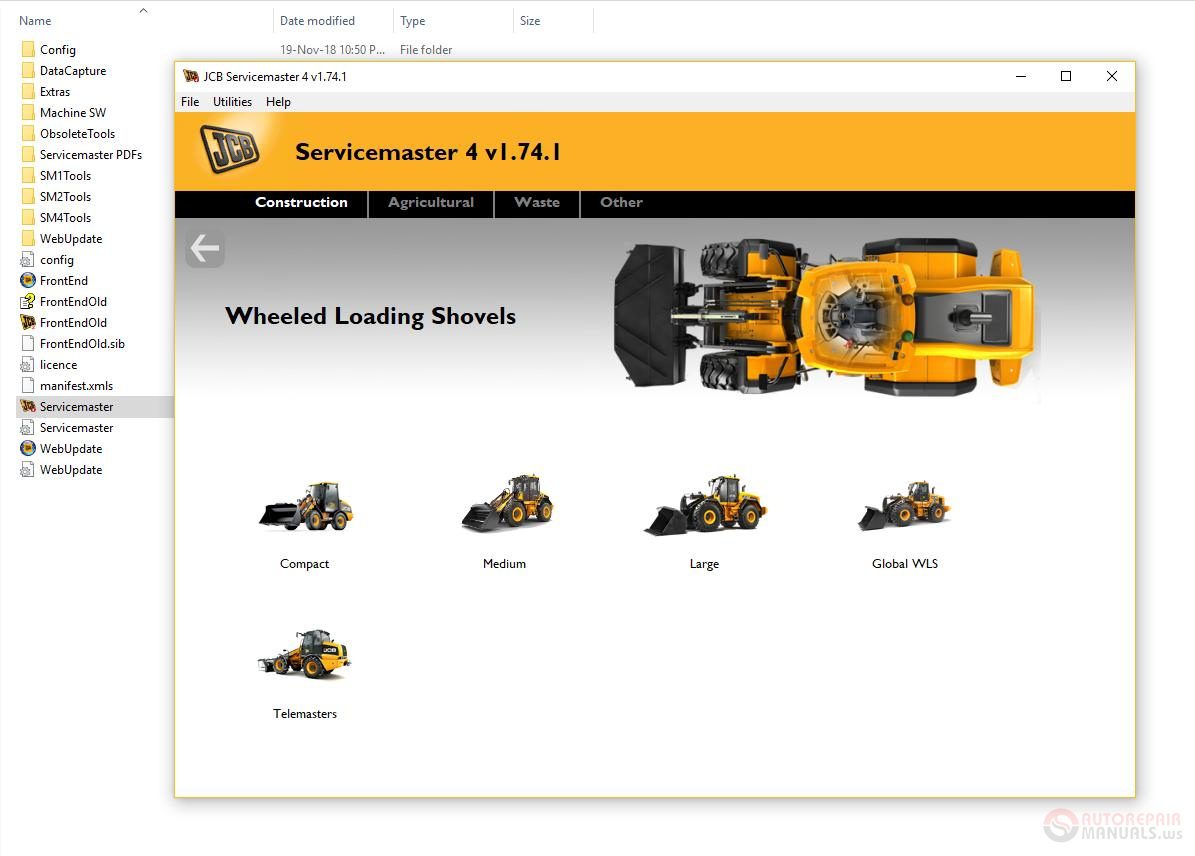Image resolution: width=1195 pixels, height=856 pixels.
Task: Click the JCB logo in the banner
Action: [x=229, y=149]
